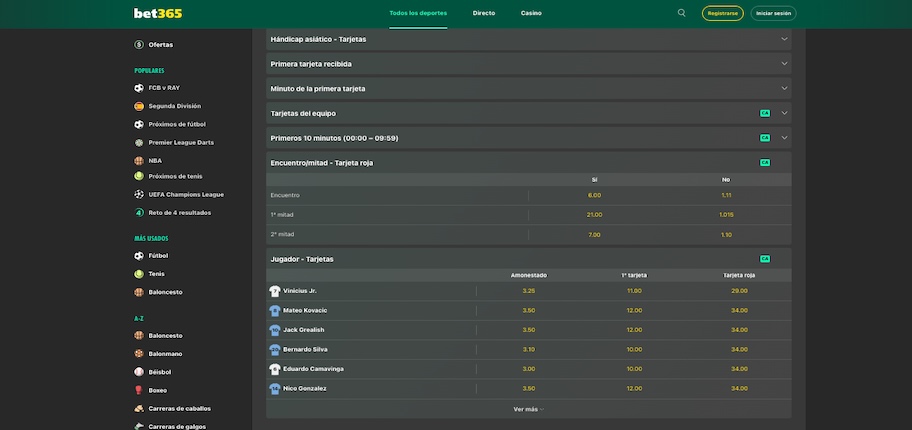Open the search magnifier icon
The image size is (912, 430).
[x=681, y=13]
